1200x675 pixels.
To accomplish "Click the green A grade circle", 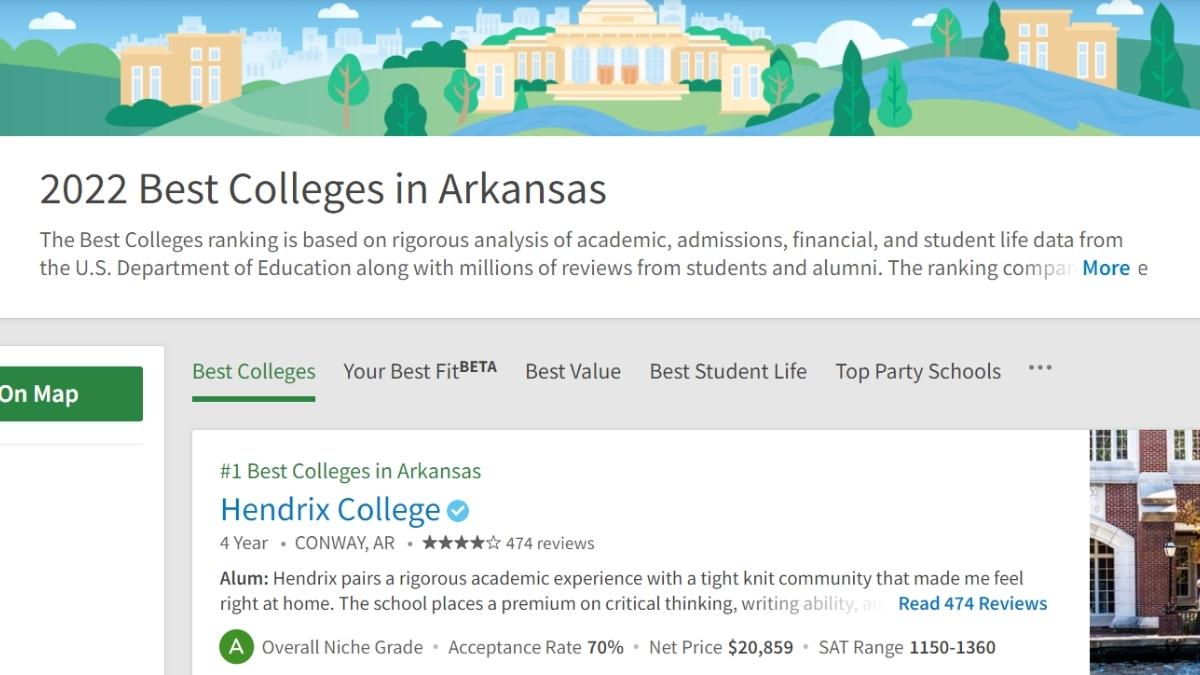I will point(236,647).
